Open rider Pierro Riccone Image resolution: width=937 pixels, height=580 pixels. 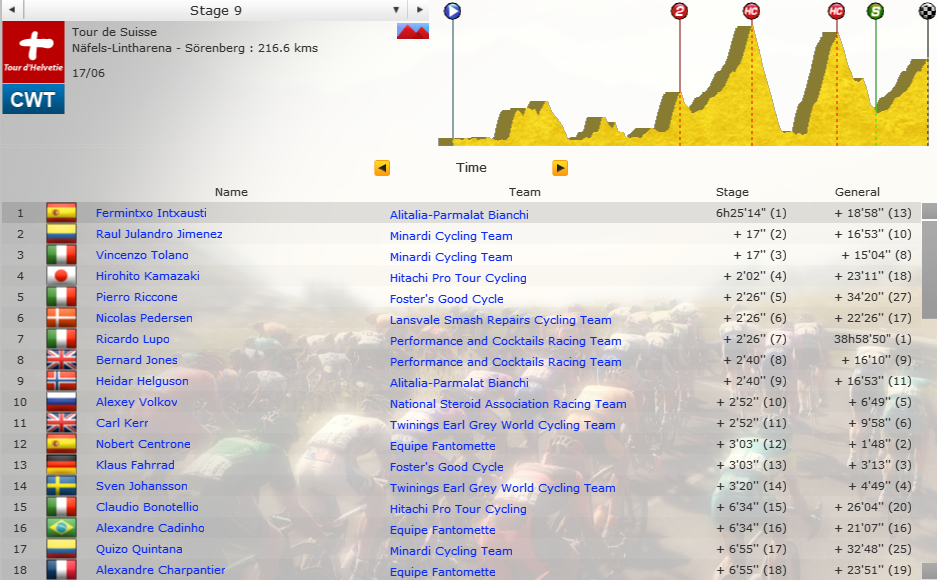click(x=137, y=297)
